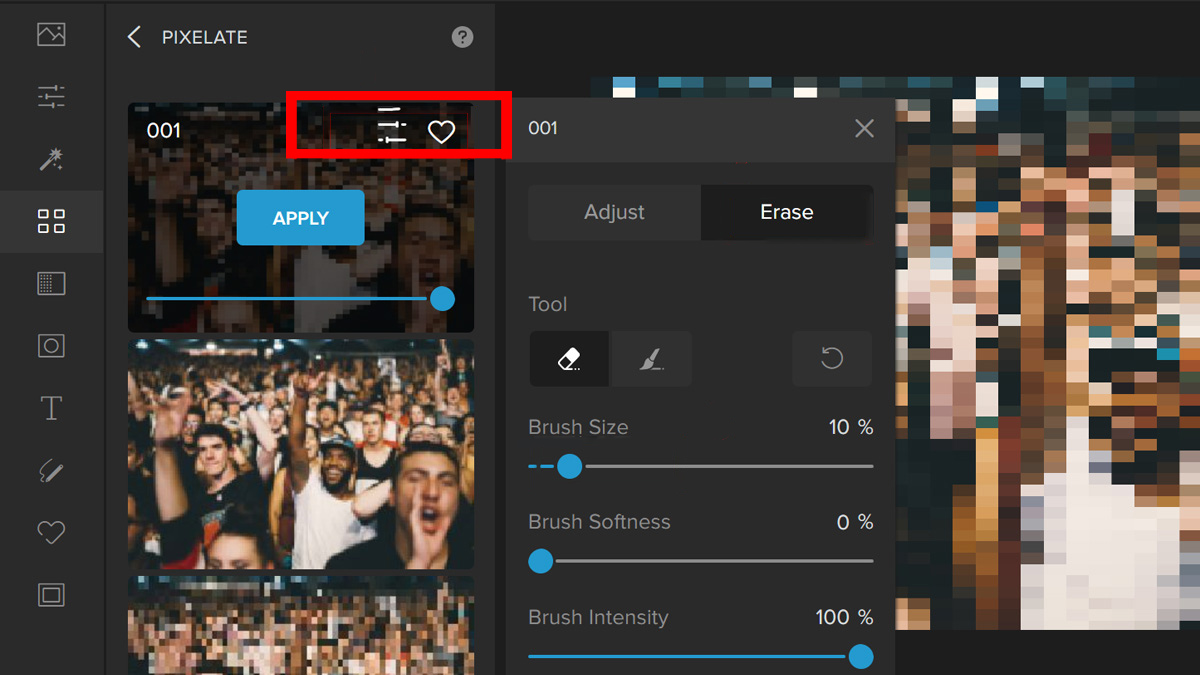The width and height of the screenshot is (1200, 675).
Task: Favorite the 001 pixelate effect
Action: click(x=441, y=132)
